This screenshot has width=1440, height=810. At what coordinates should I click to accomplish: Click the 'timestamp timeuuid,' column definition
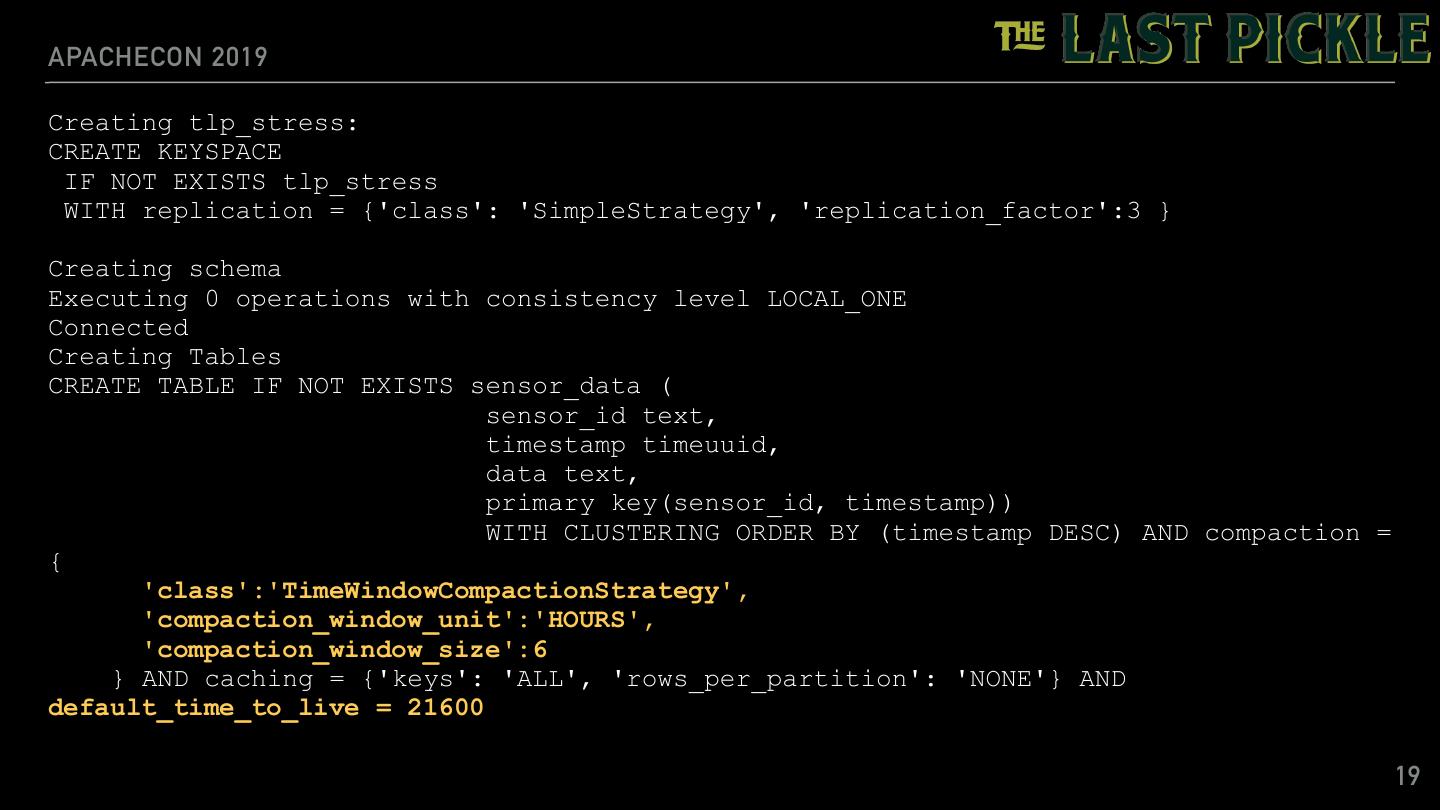pyautogui.click(x=632, y=444)
